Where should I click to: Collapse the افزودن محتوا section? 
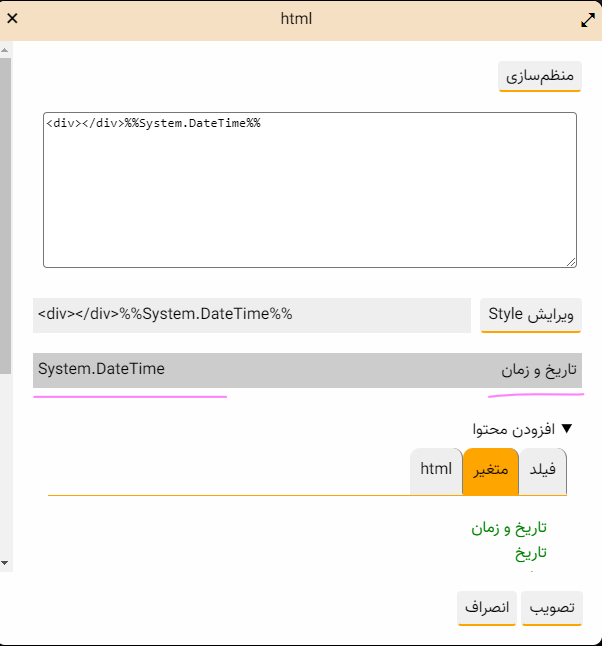567,429
